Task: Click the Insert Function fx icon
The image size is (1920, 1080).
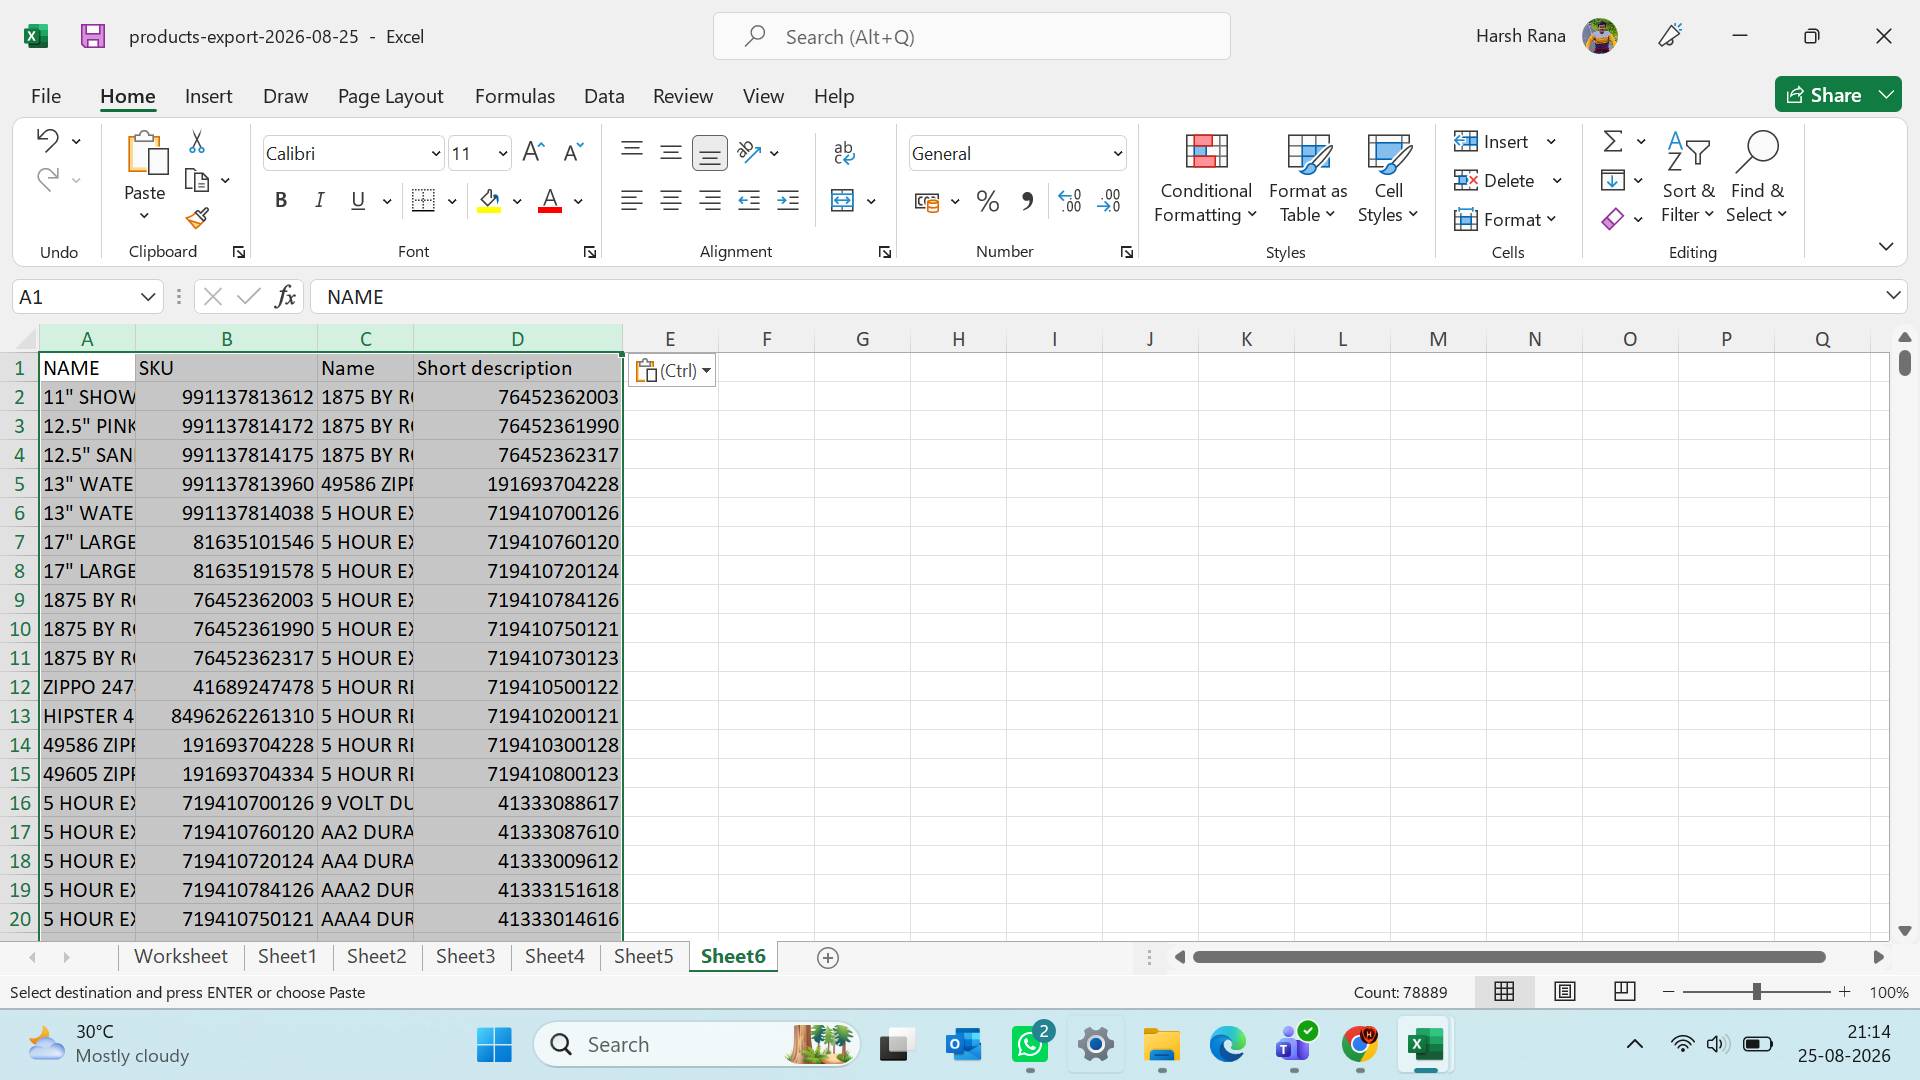Action: (285, 296)
